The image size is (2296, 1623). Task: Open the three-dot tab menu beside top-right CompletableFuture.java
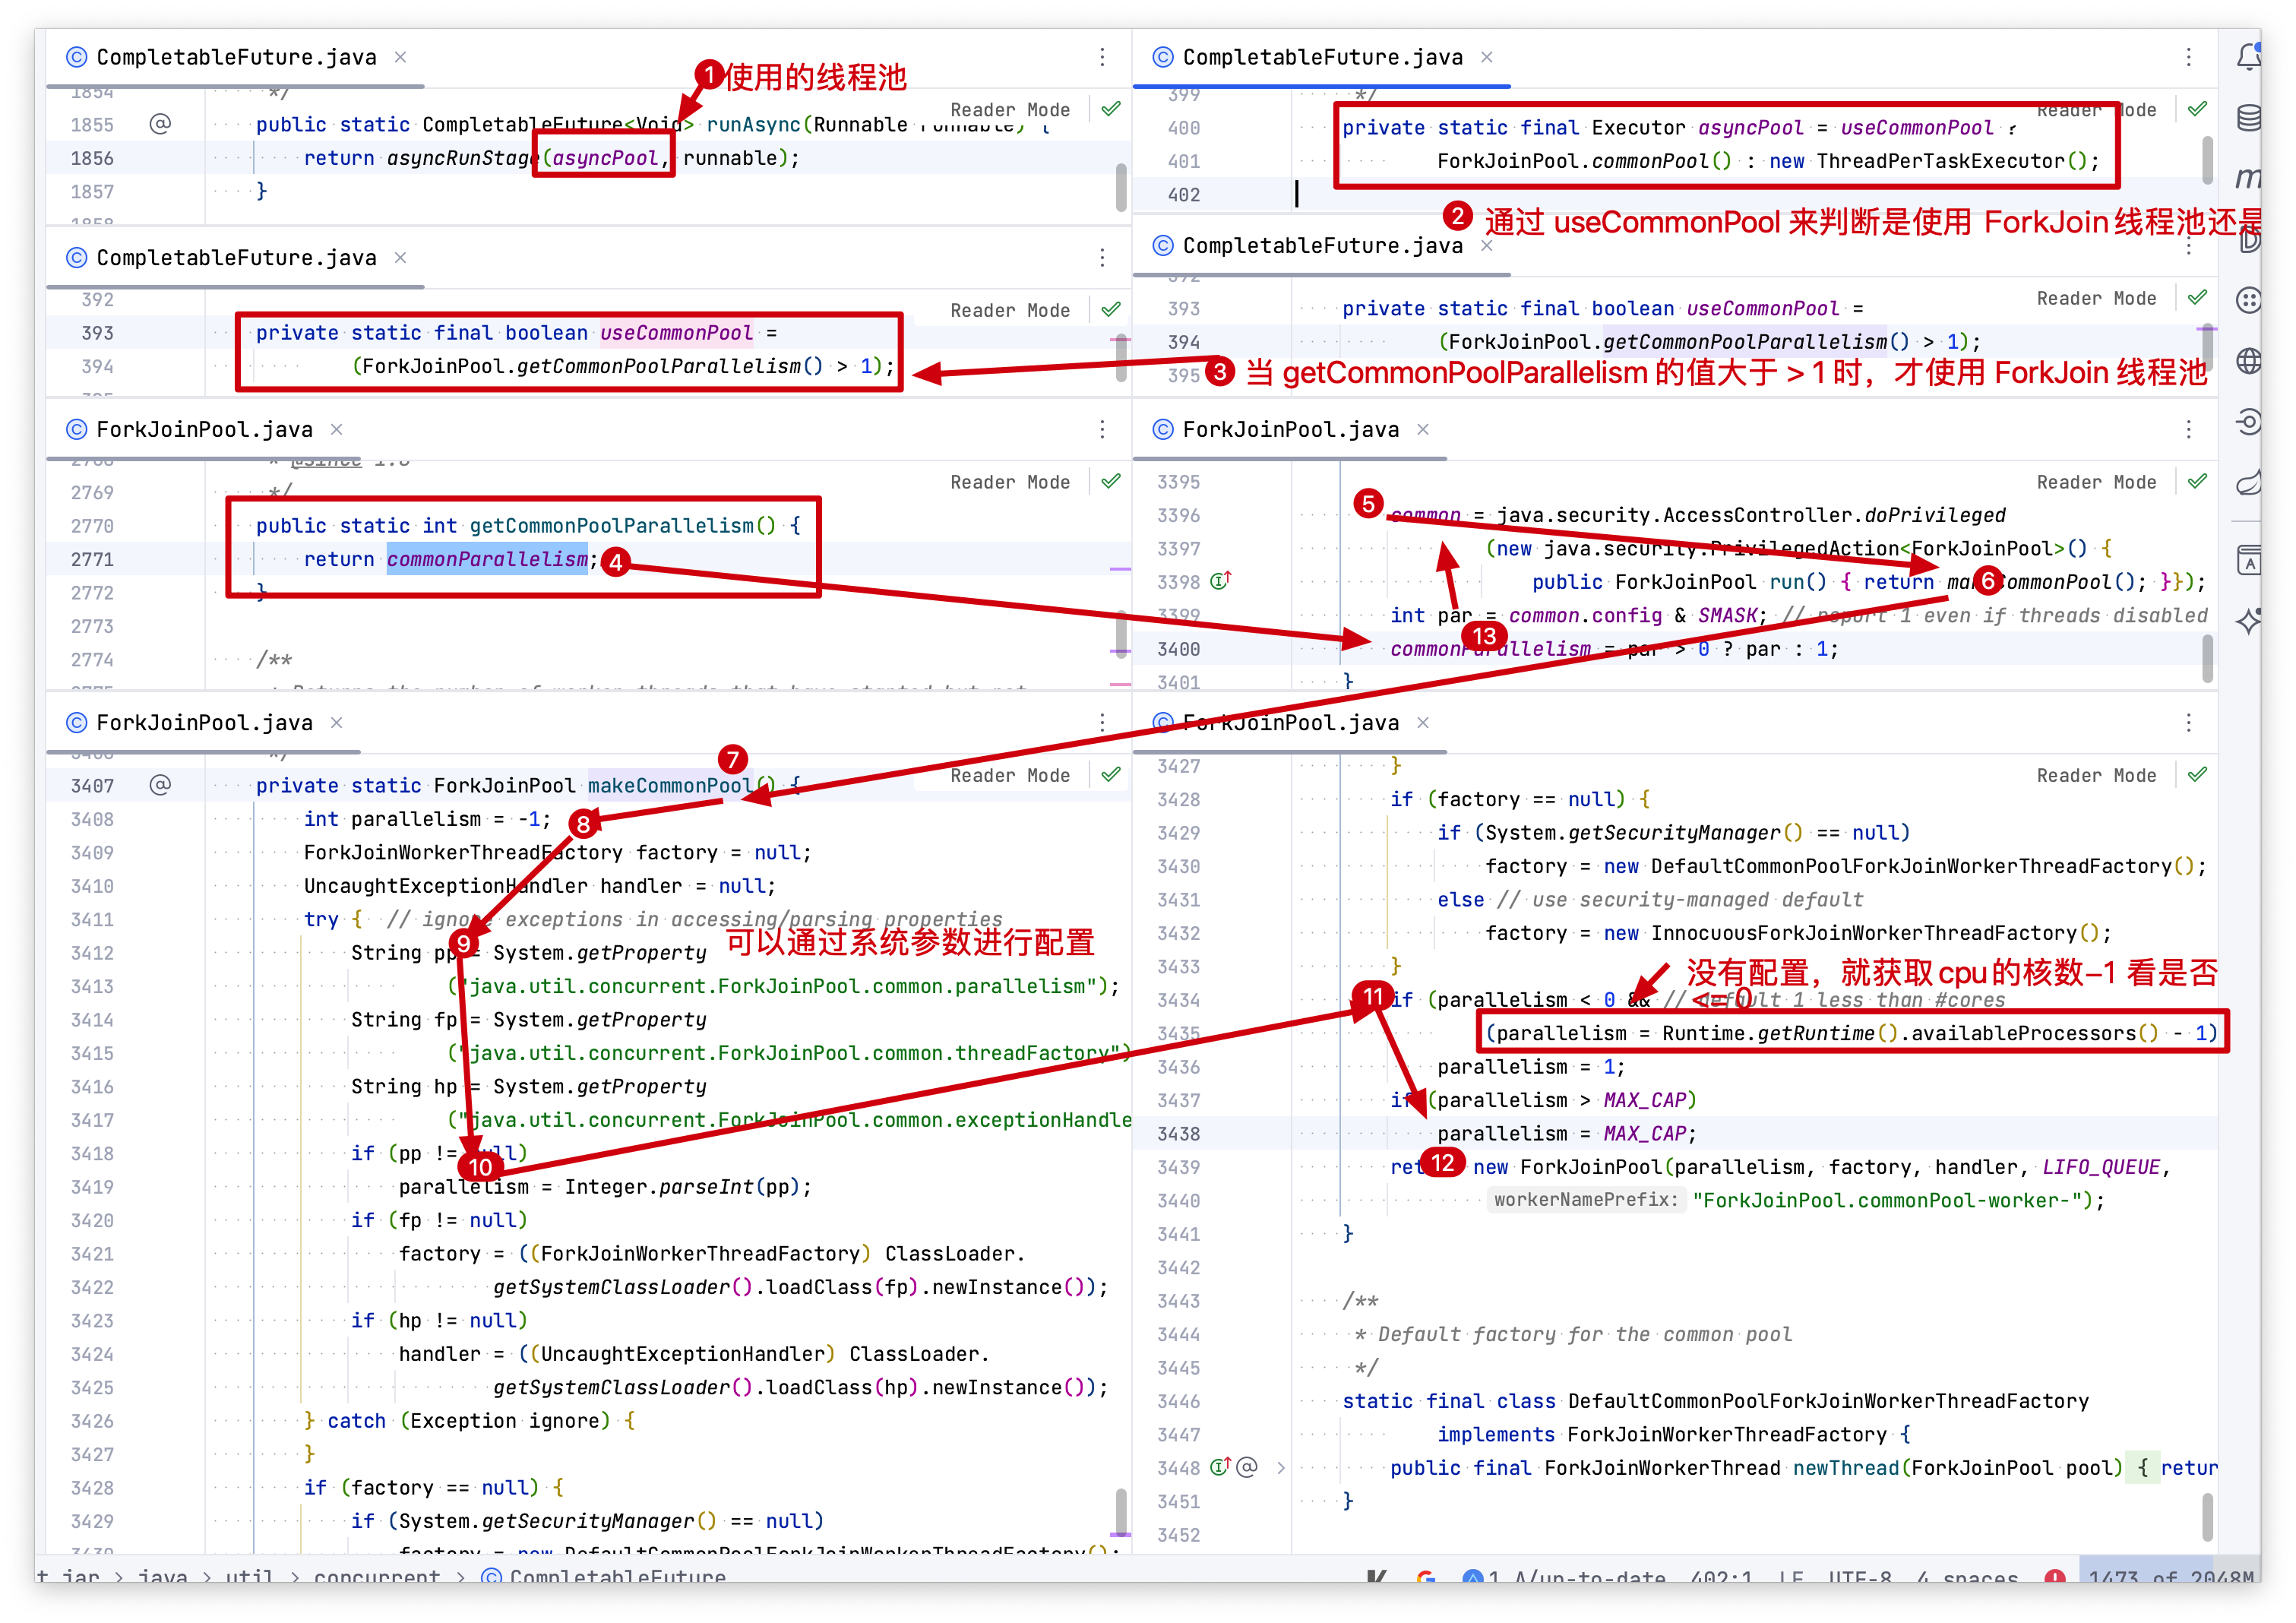(2188, 57)
